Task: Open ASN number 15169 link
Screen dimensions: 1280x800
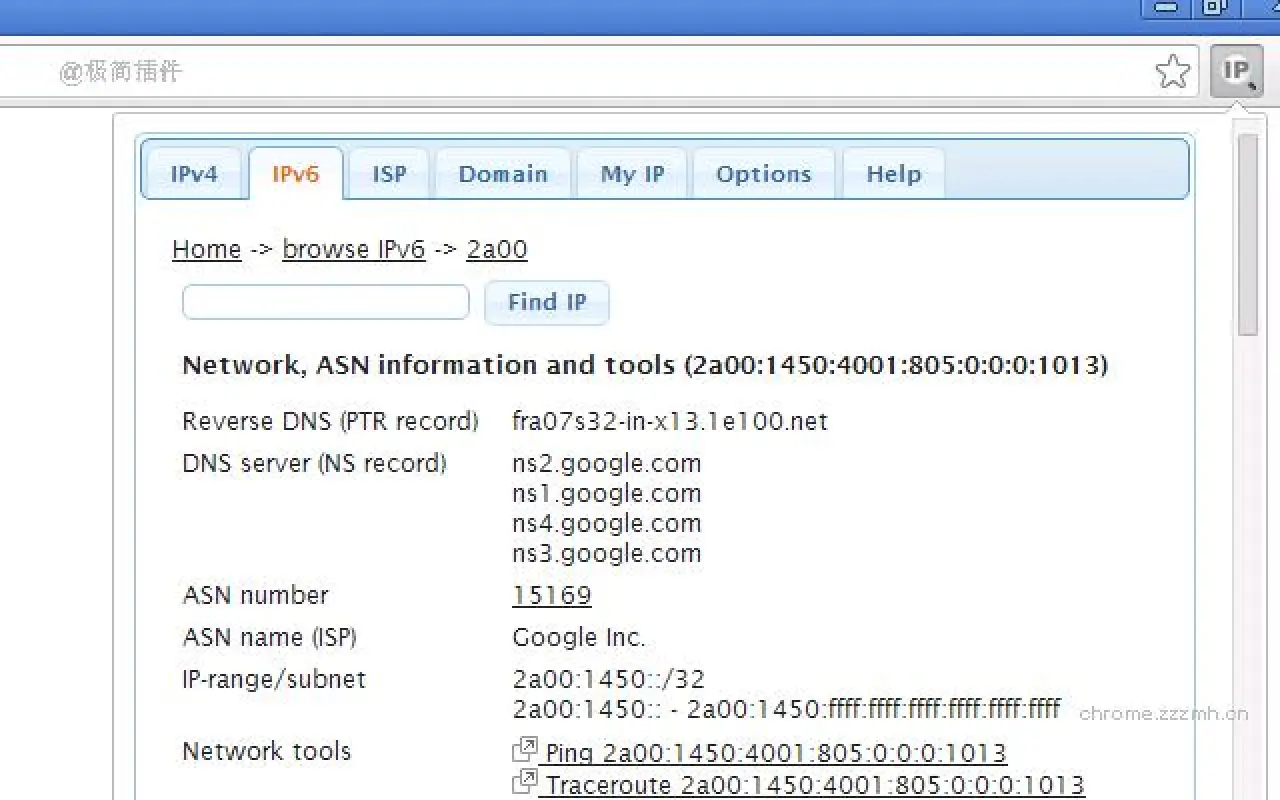Action: [x=552, y=595]
